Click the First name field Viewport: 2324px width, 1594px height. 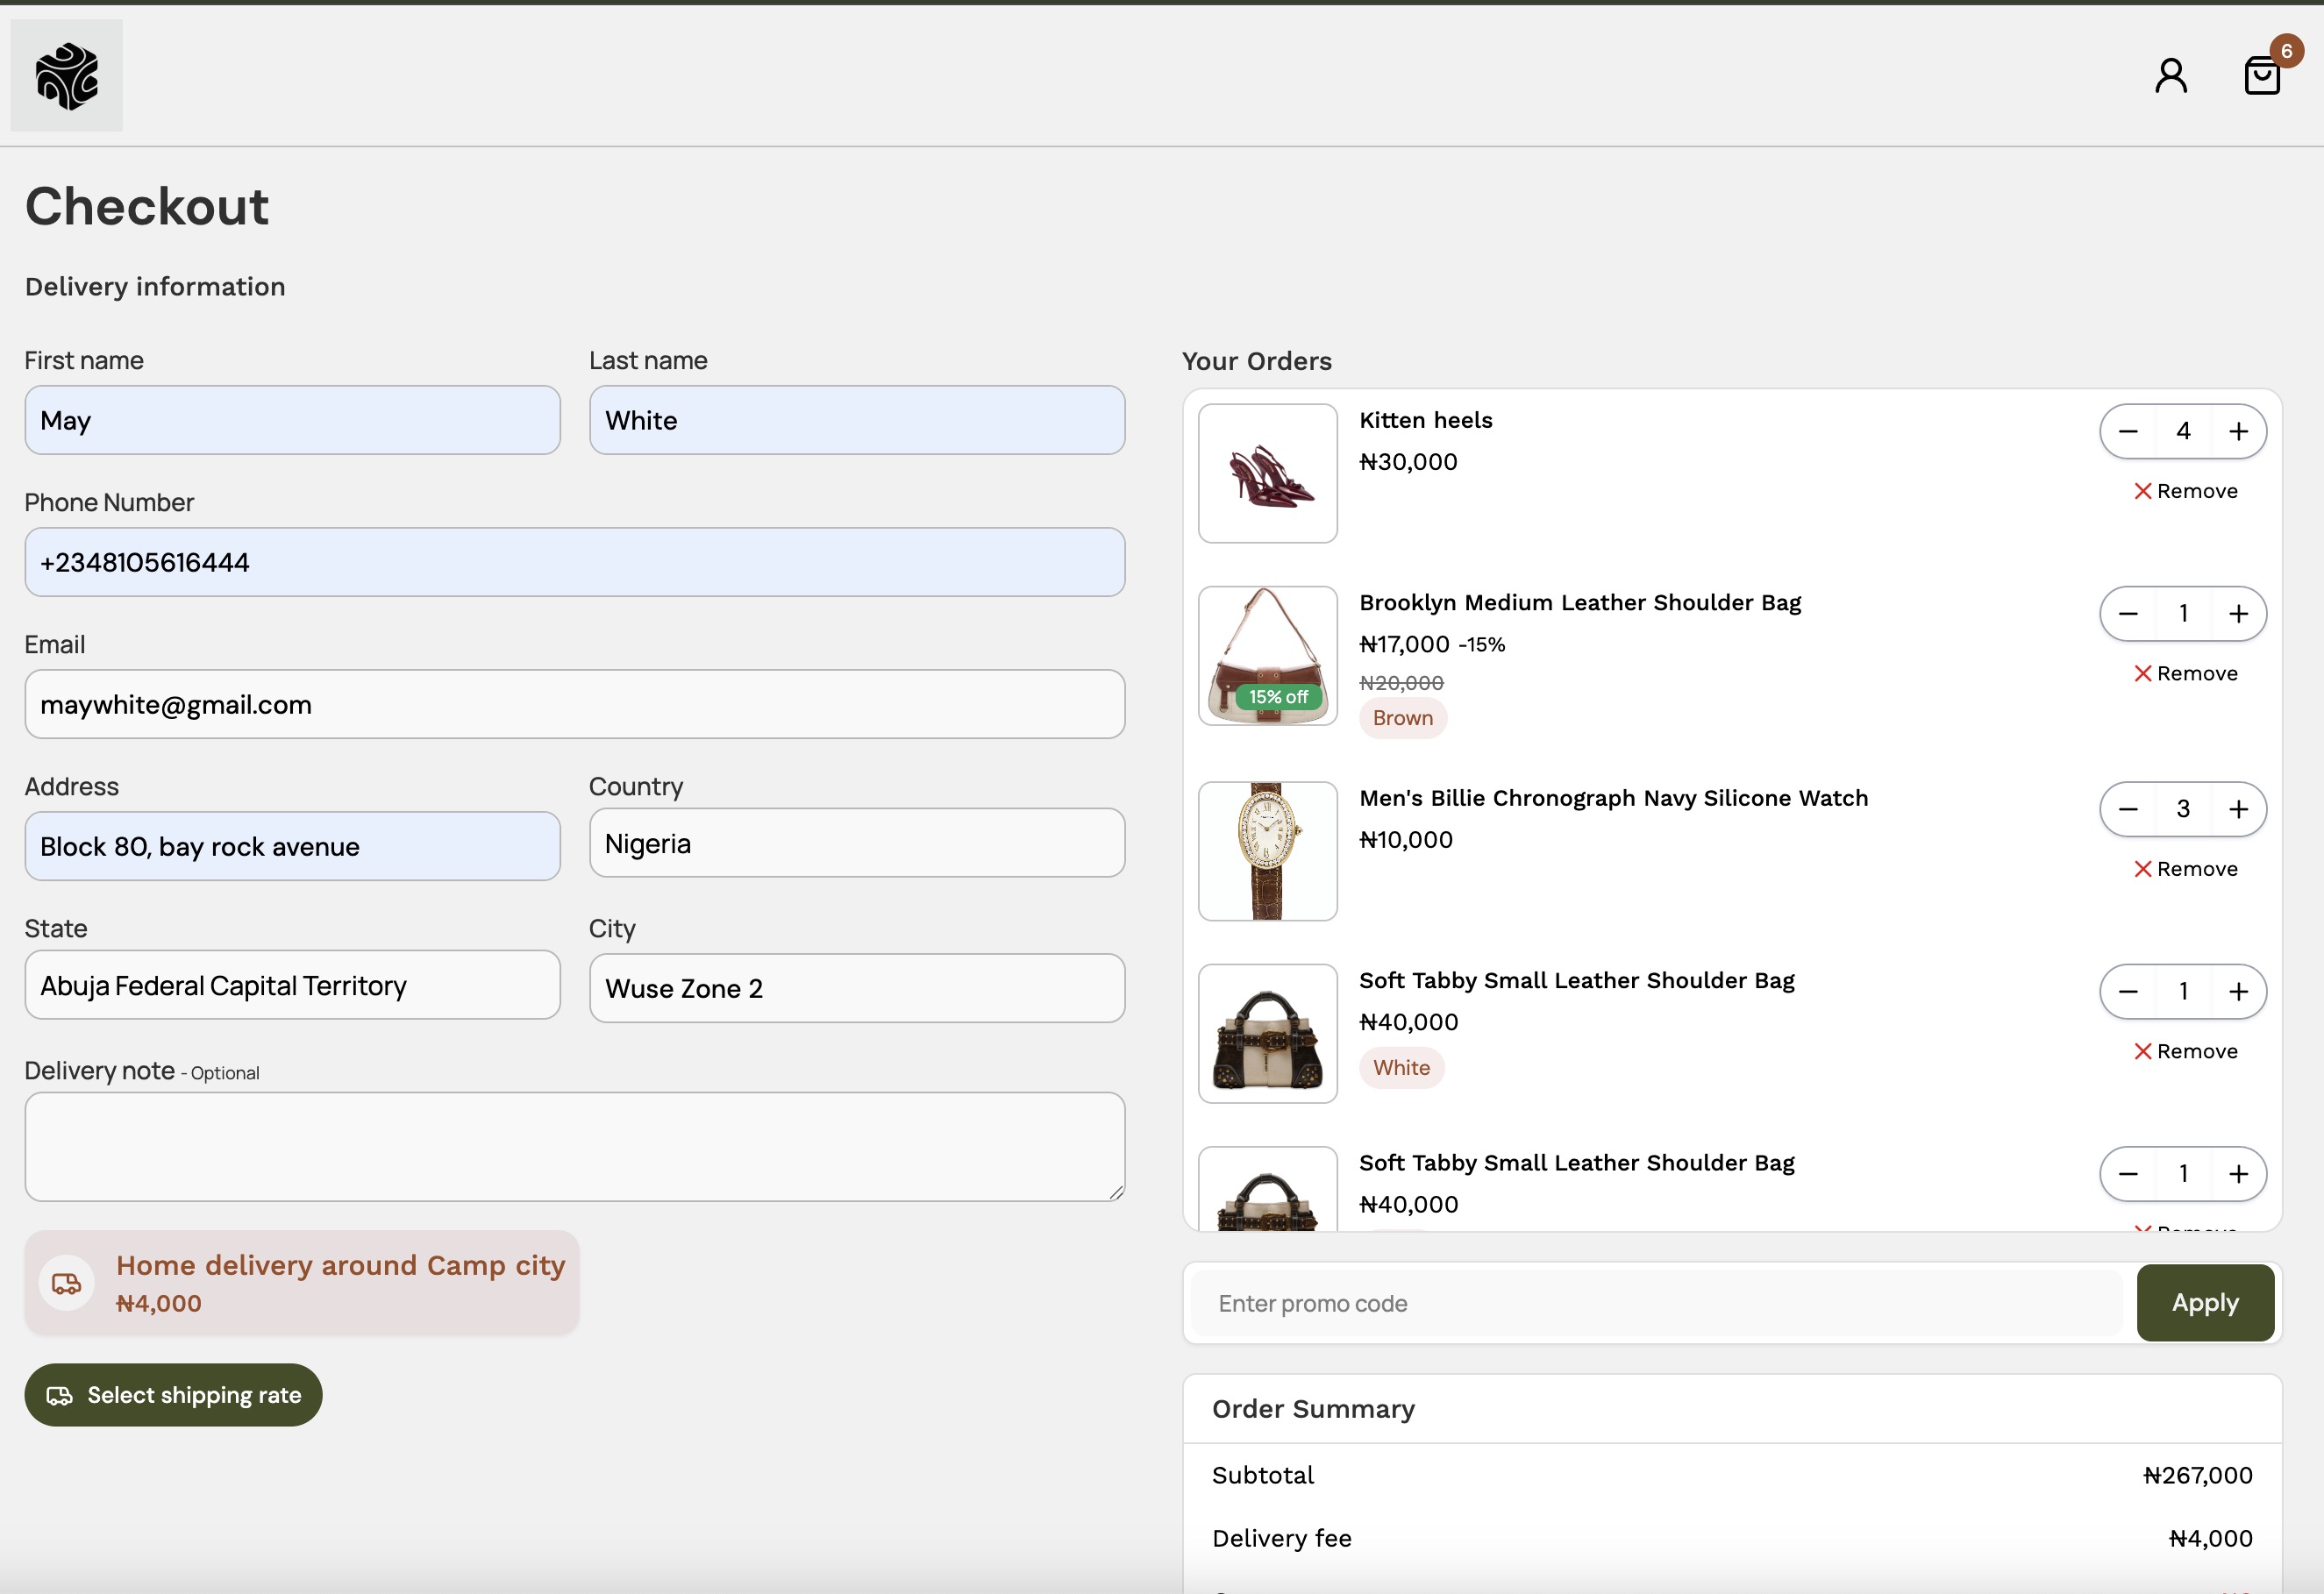pos(292,420)
